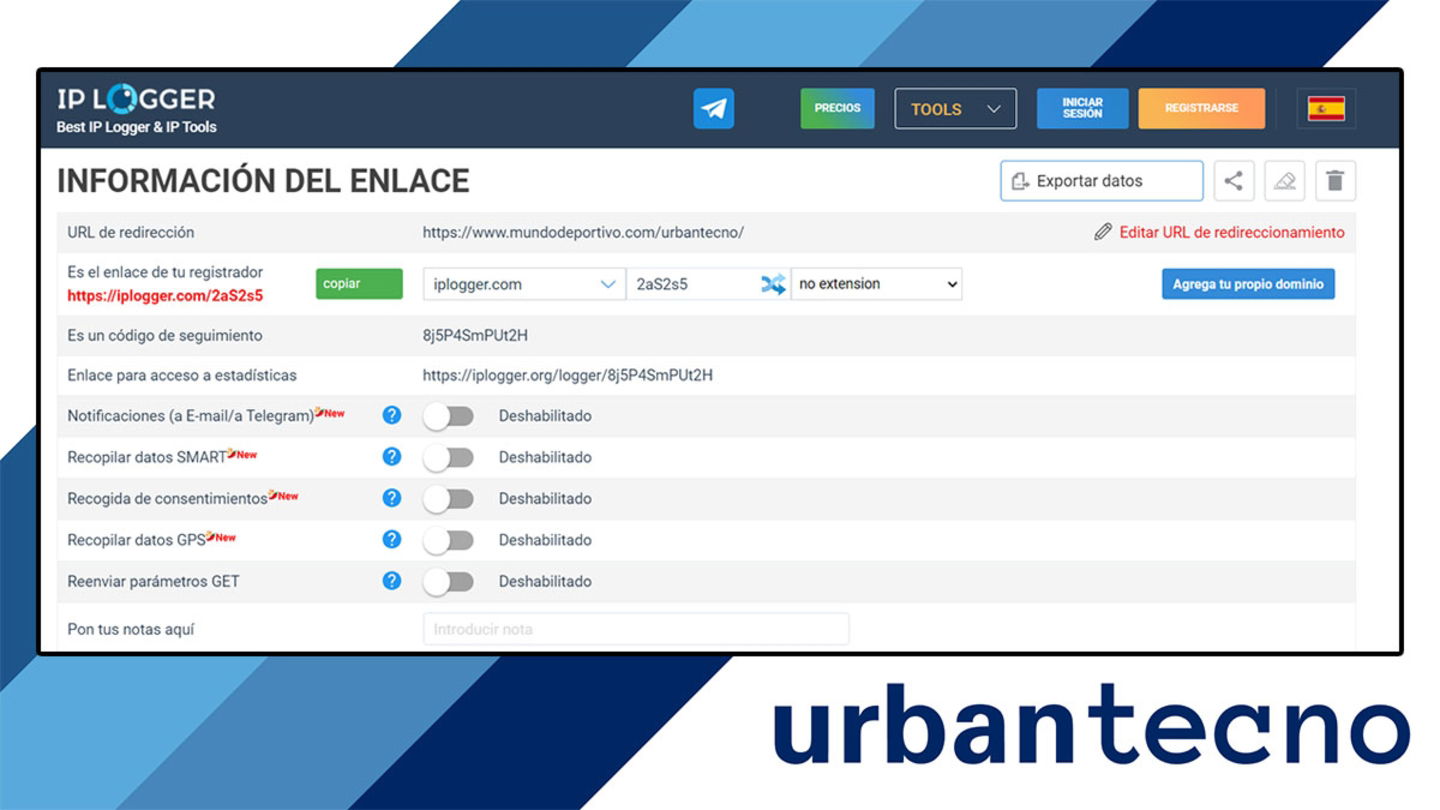
Task: Open help for Recogida de consentimientos
Action: (392, 498)
